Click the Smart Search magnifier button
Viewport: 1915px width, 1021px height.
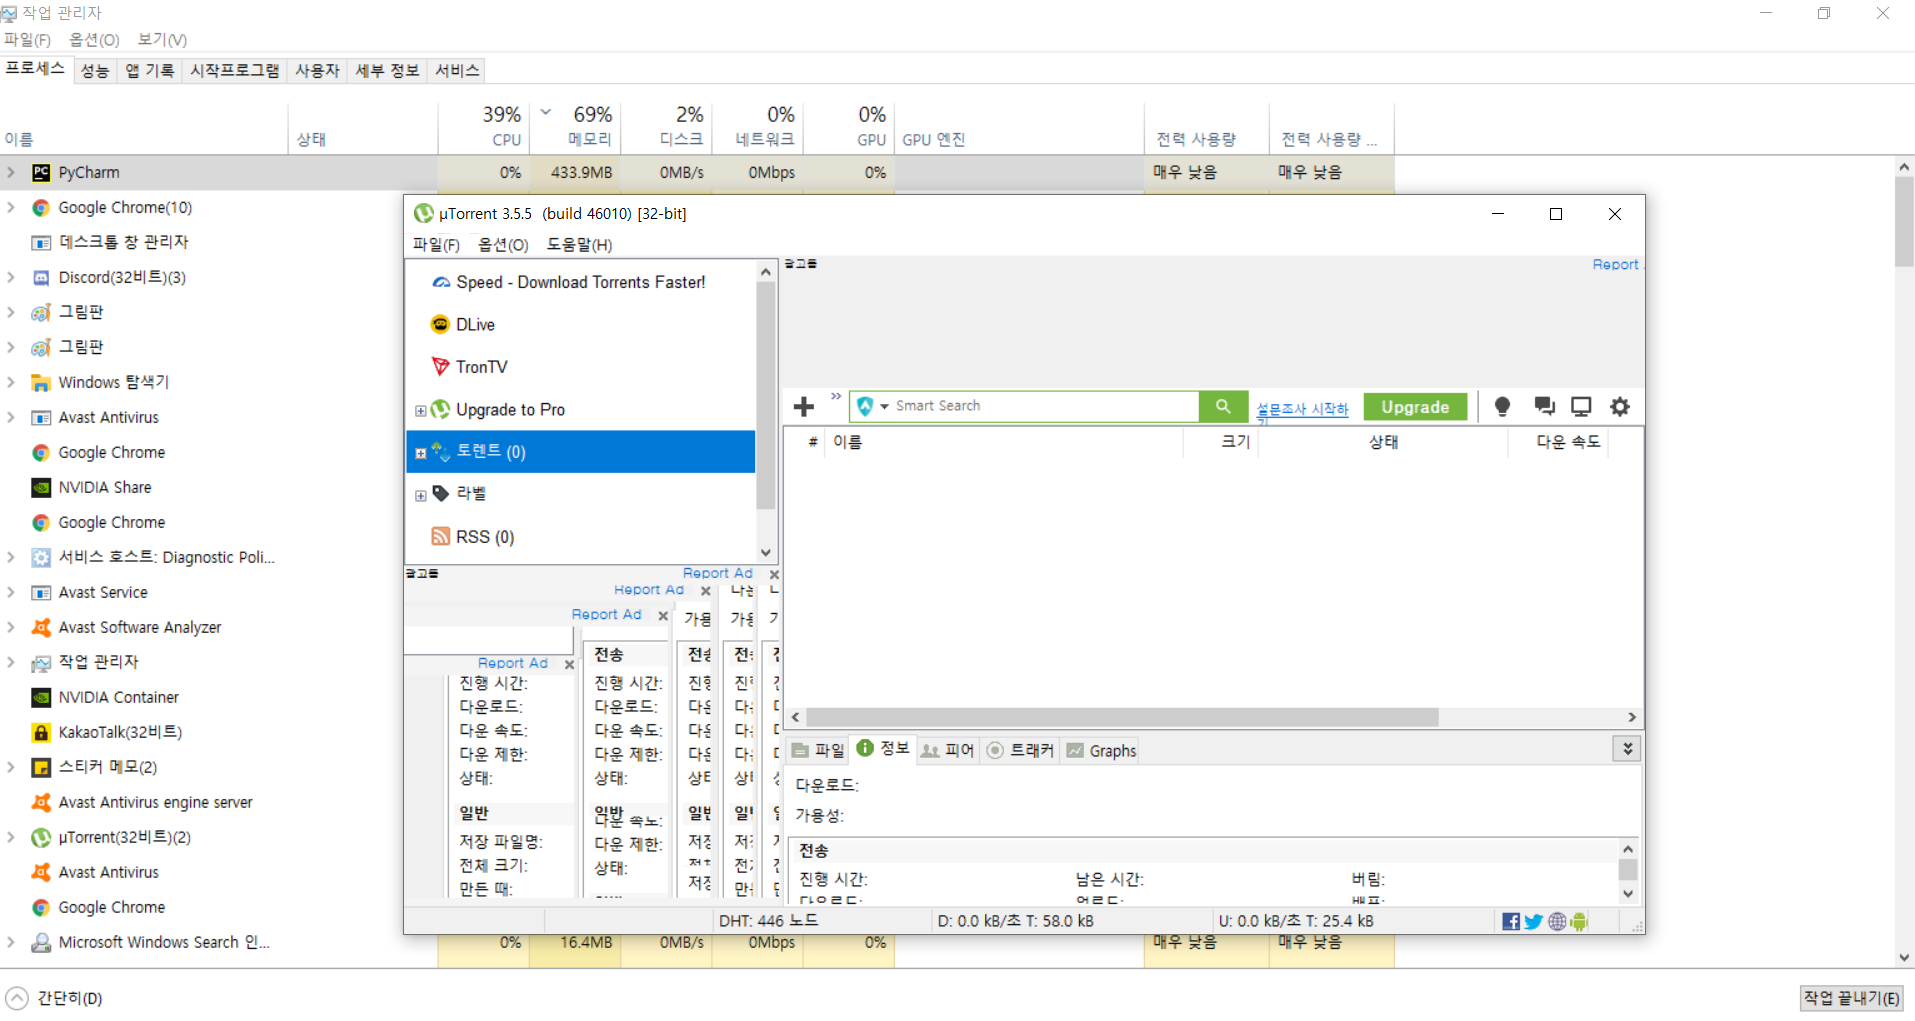point(1223,406)
